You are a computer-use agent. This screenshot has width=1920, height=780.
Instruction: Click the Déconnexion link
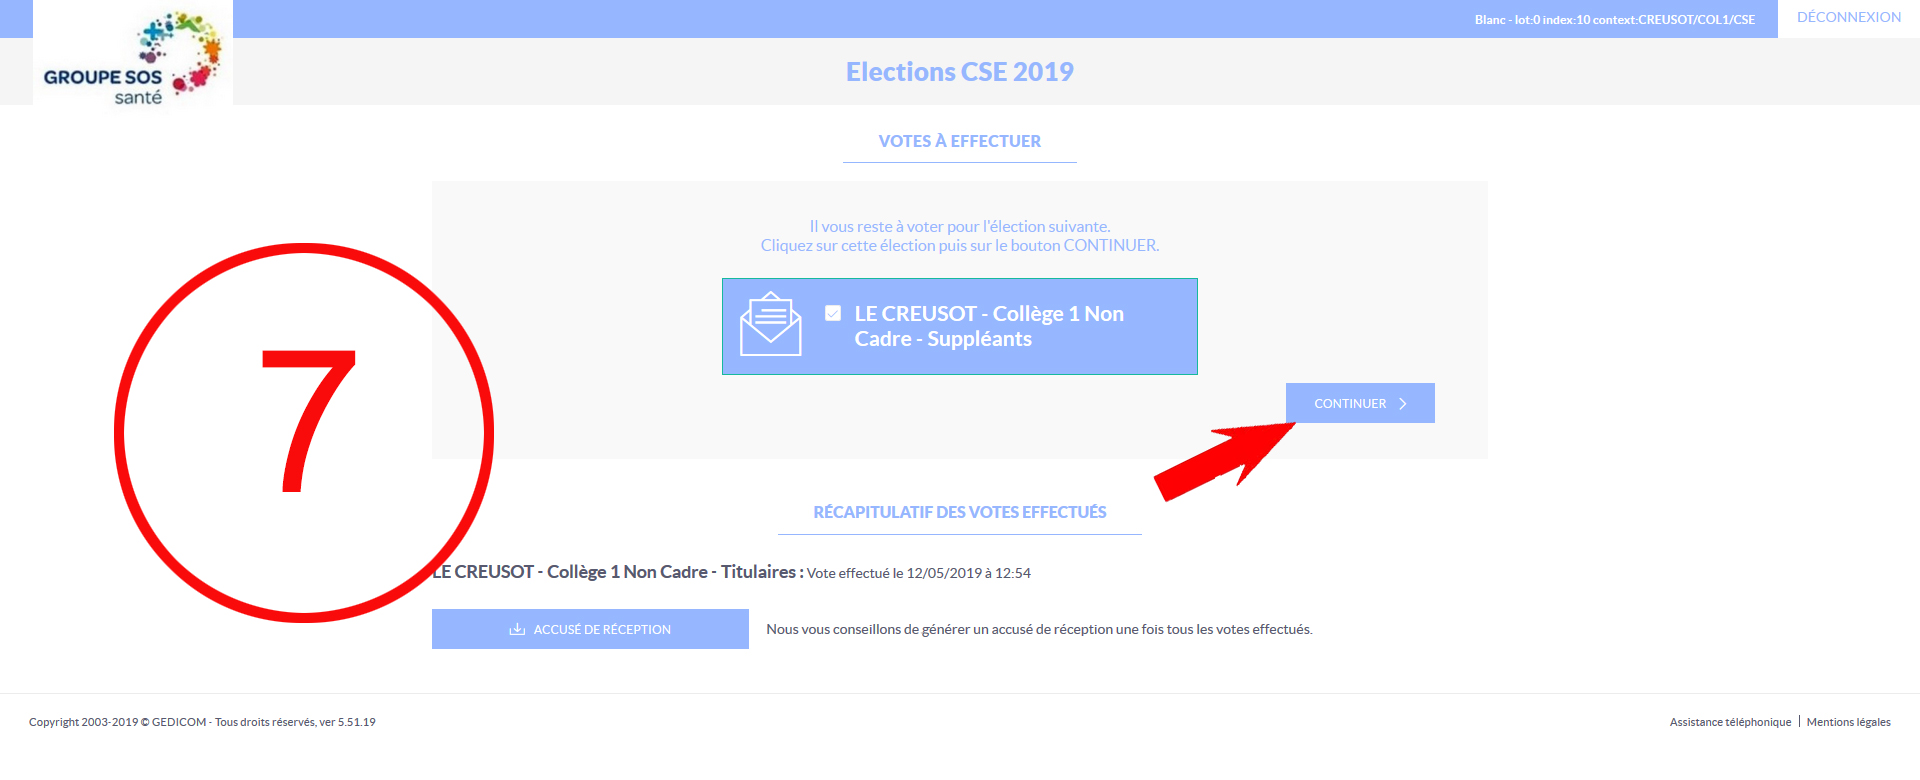1849,17
